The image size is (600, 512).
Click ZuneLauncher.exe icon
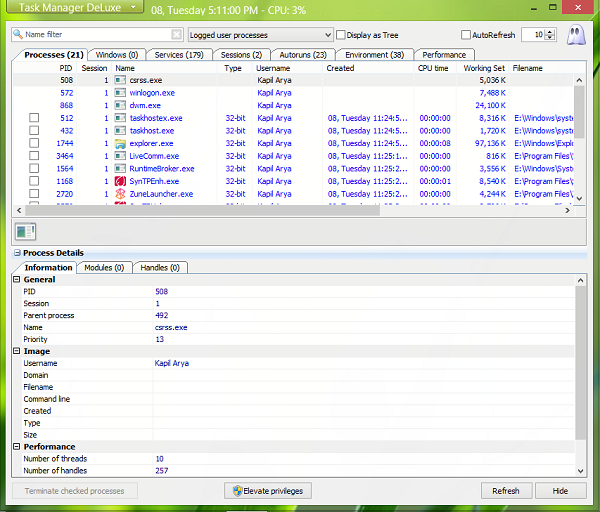[120, 194]
